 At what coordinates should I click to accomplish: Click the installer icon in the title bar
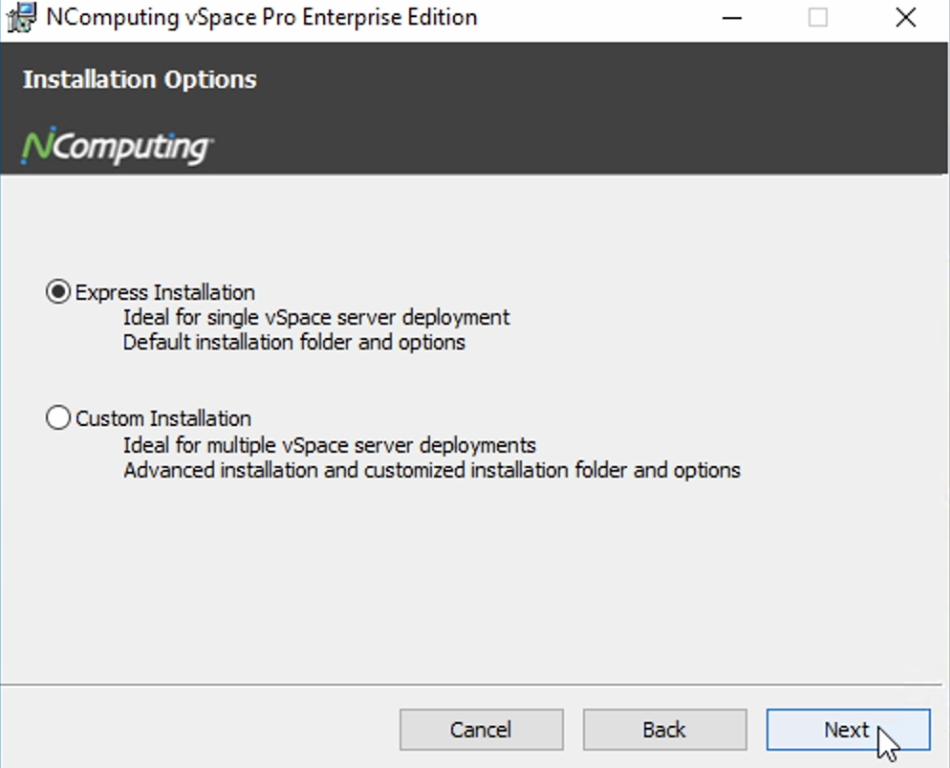click(22, 17)
